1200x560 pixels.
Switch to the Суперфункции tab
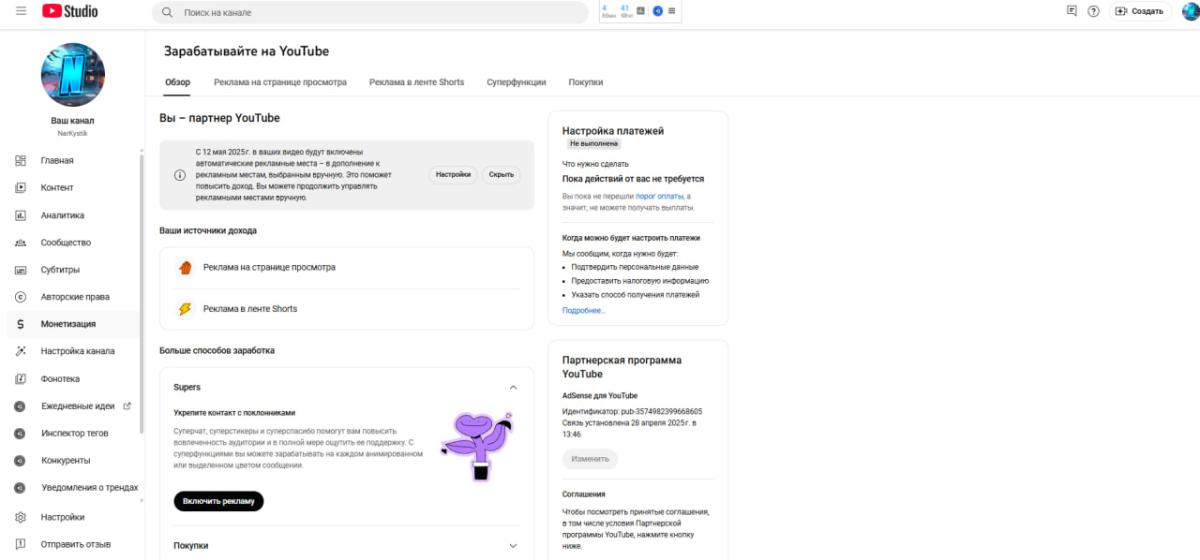click(516, 82)
